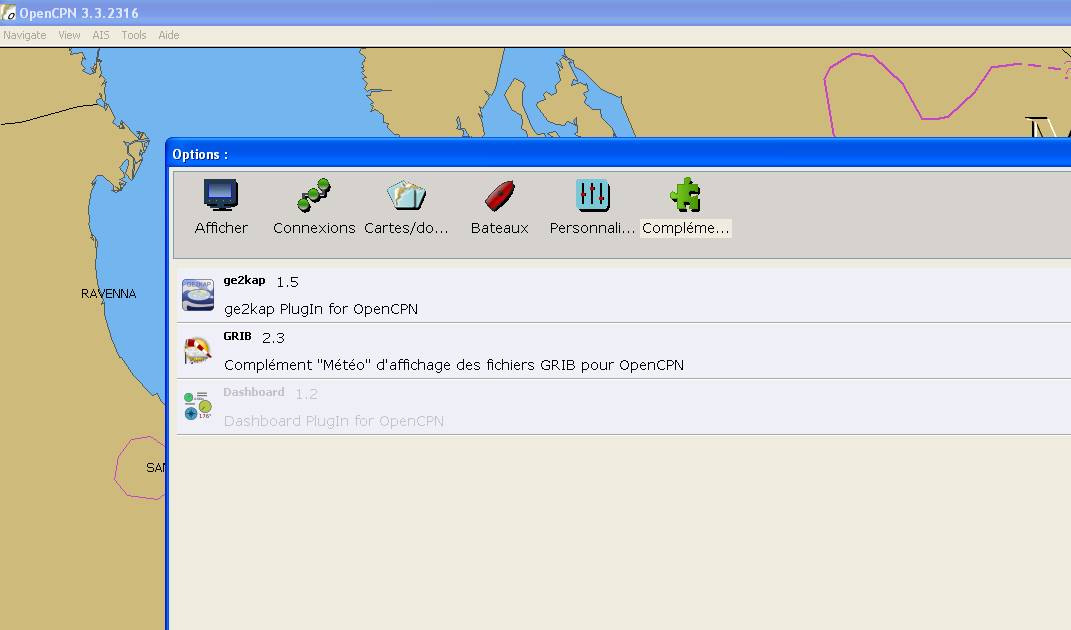Switch to the Cartes/do... tab label
This screenshot has width=1071, height=630.
click(x=406, y=228)
